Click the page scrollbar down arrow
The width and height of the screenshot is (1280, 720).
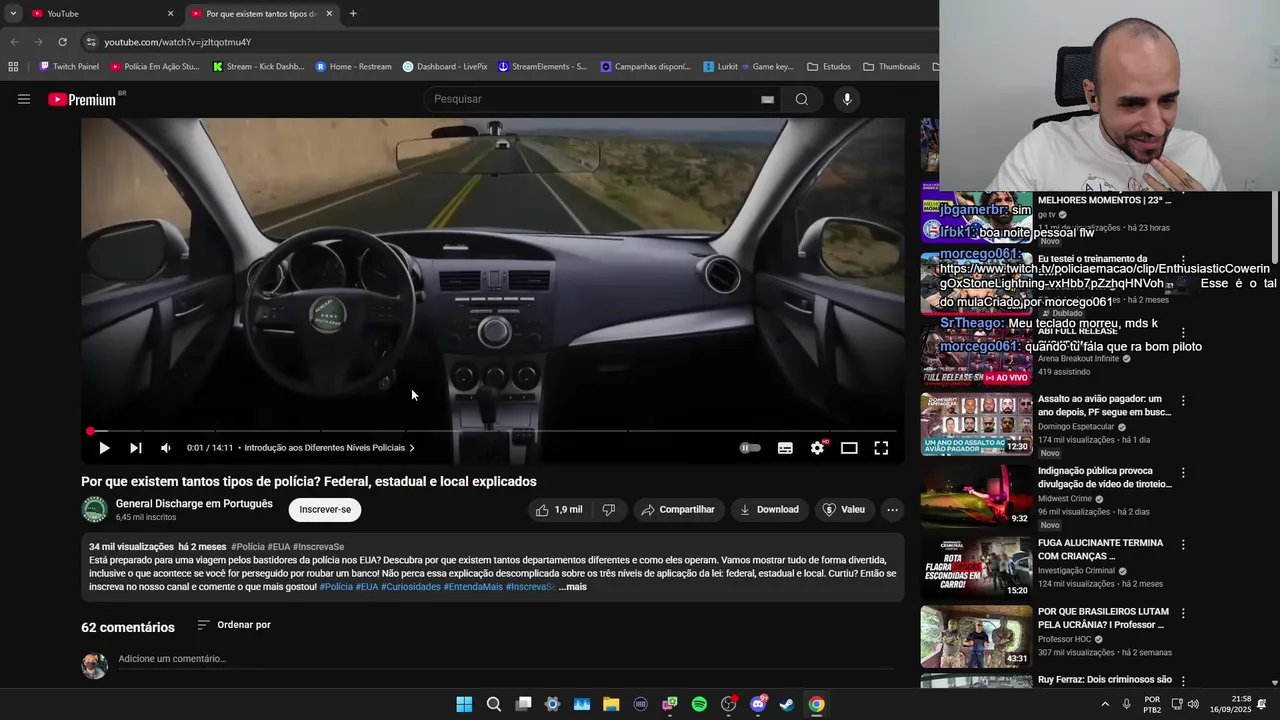[1274, 683]
